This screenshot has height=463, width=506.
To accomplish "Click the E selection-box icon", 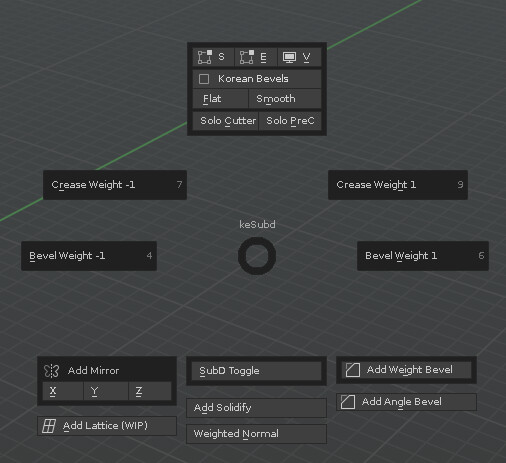I will click(247, 57).
